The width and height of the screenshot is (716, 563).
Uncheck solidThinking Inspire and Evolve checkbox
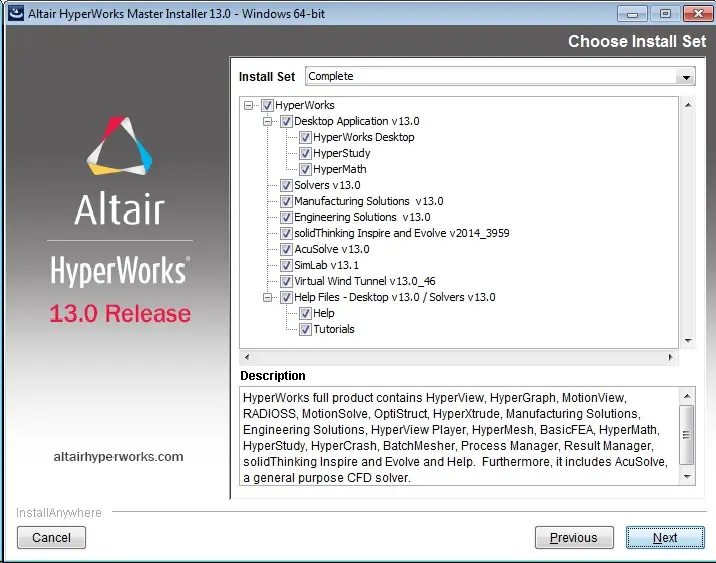(x=286, y=233)
